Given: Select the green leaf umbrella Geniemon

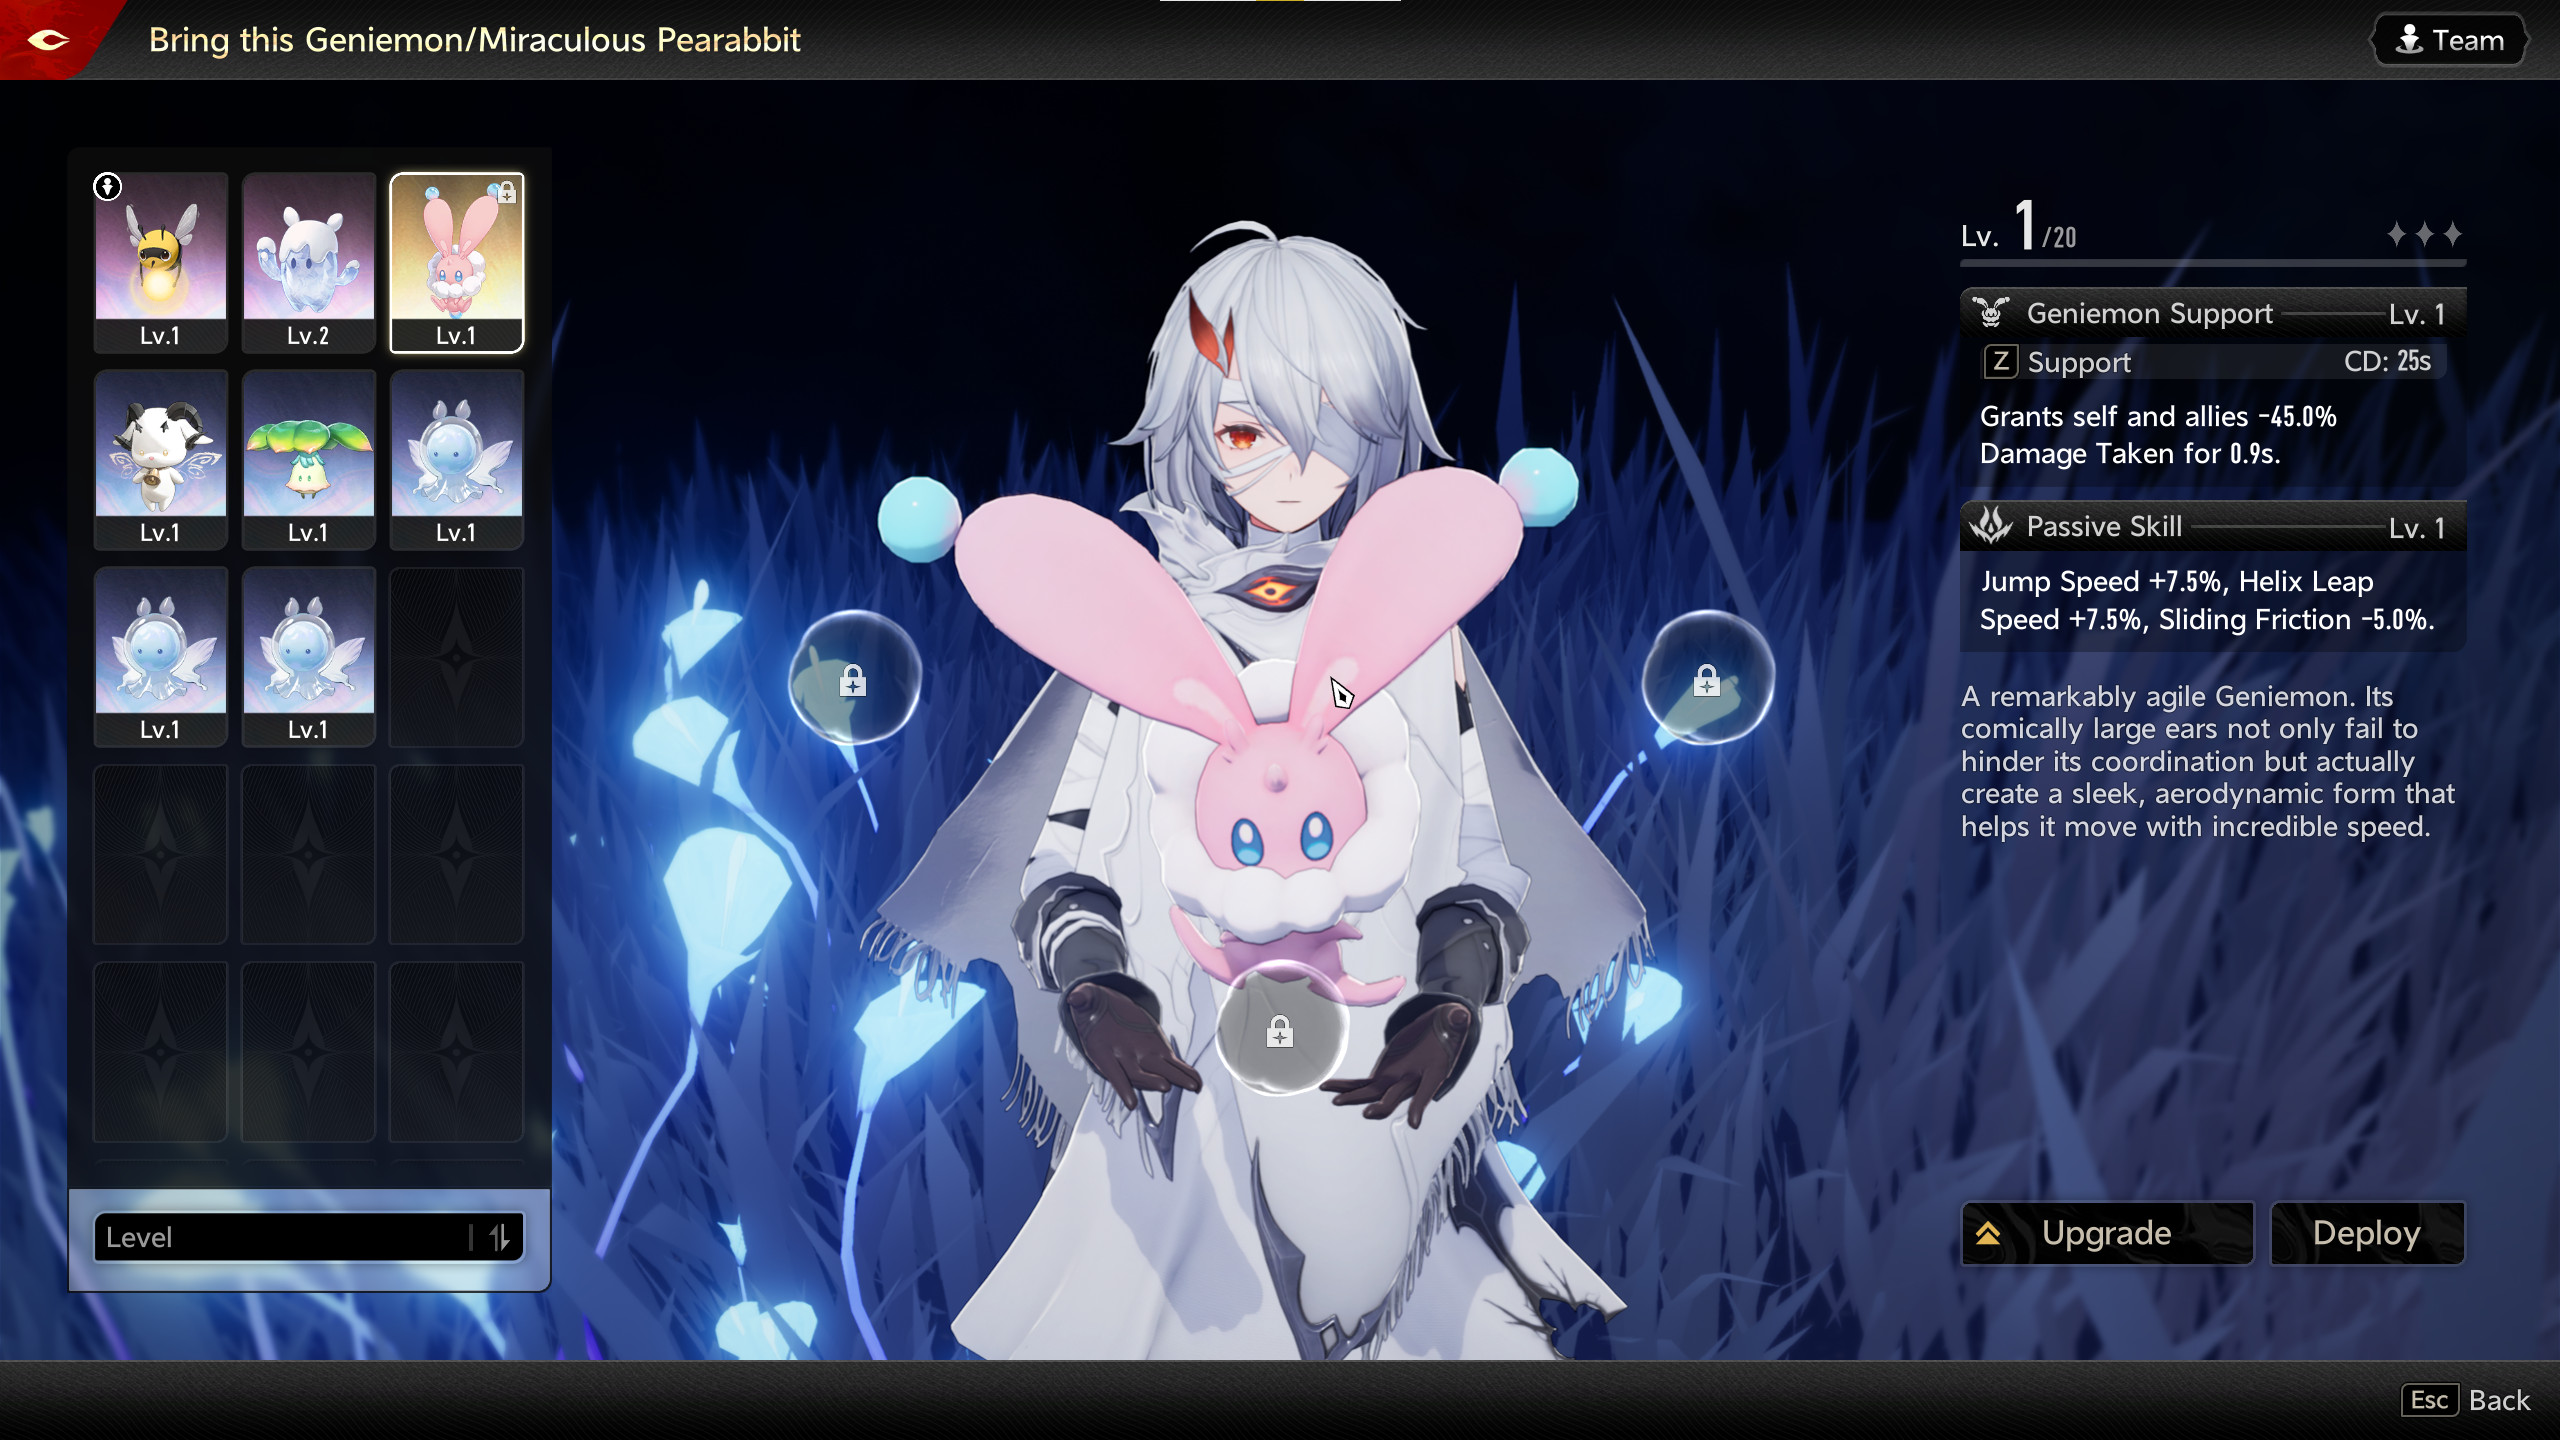Looking at the screenshot, I should (308, 458).
